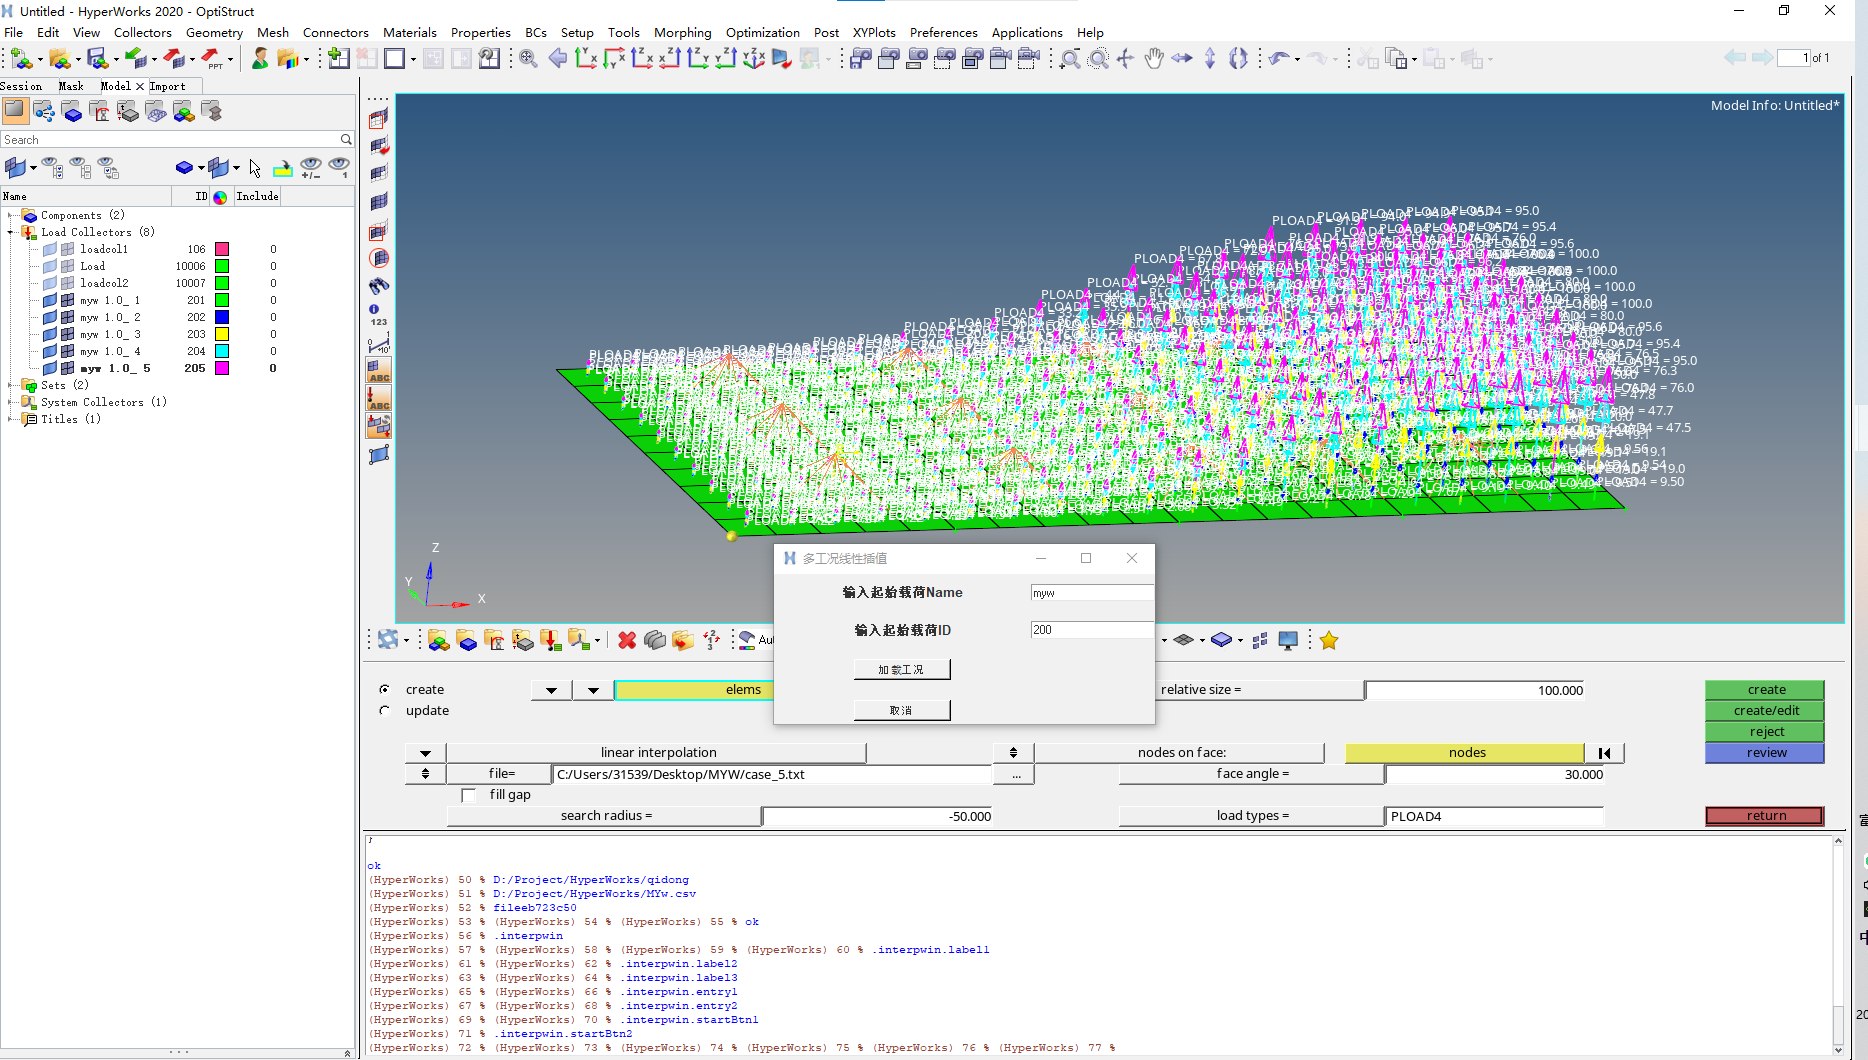Select the create radio button

pyautogui.click(x=385, y=690)
